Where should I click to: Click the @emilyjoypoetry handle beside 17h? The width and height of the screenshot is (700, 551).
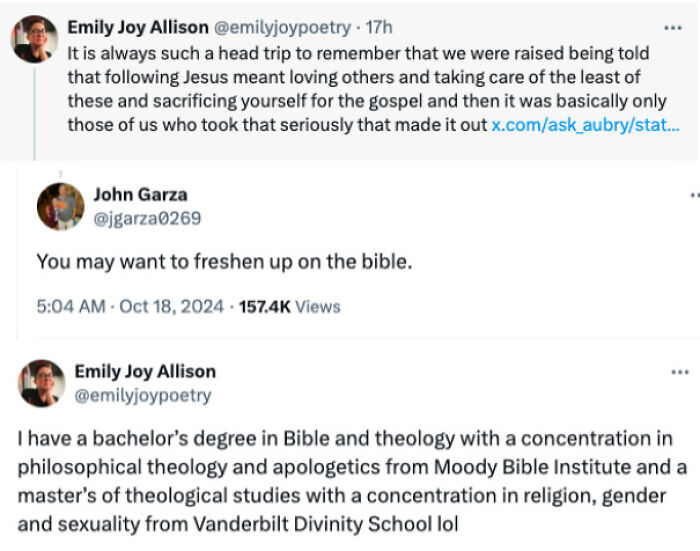(x=281, y=28)
